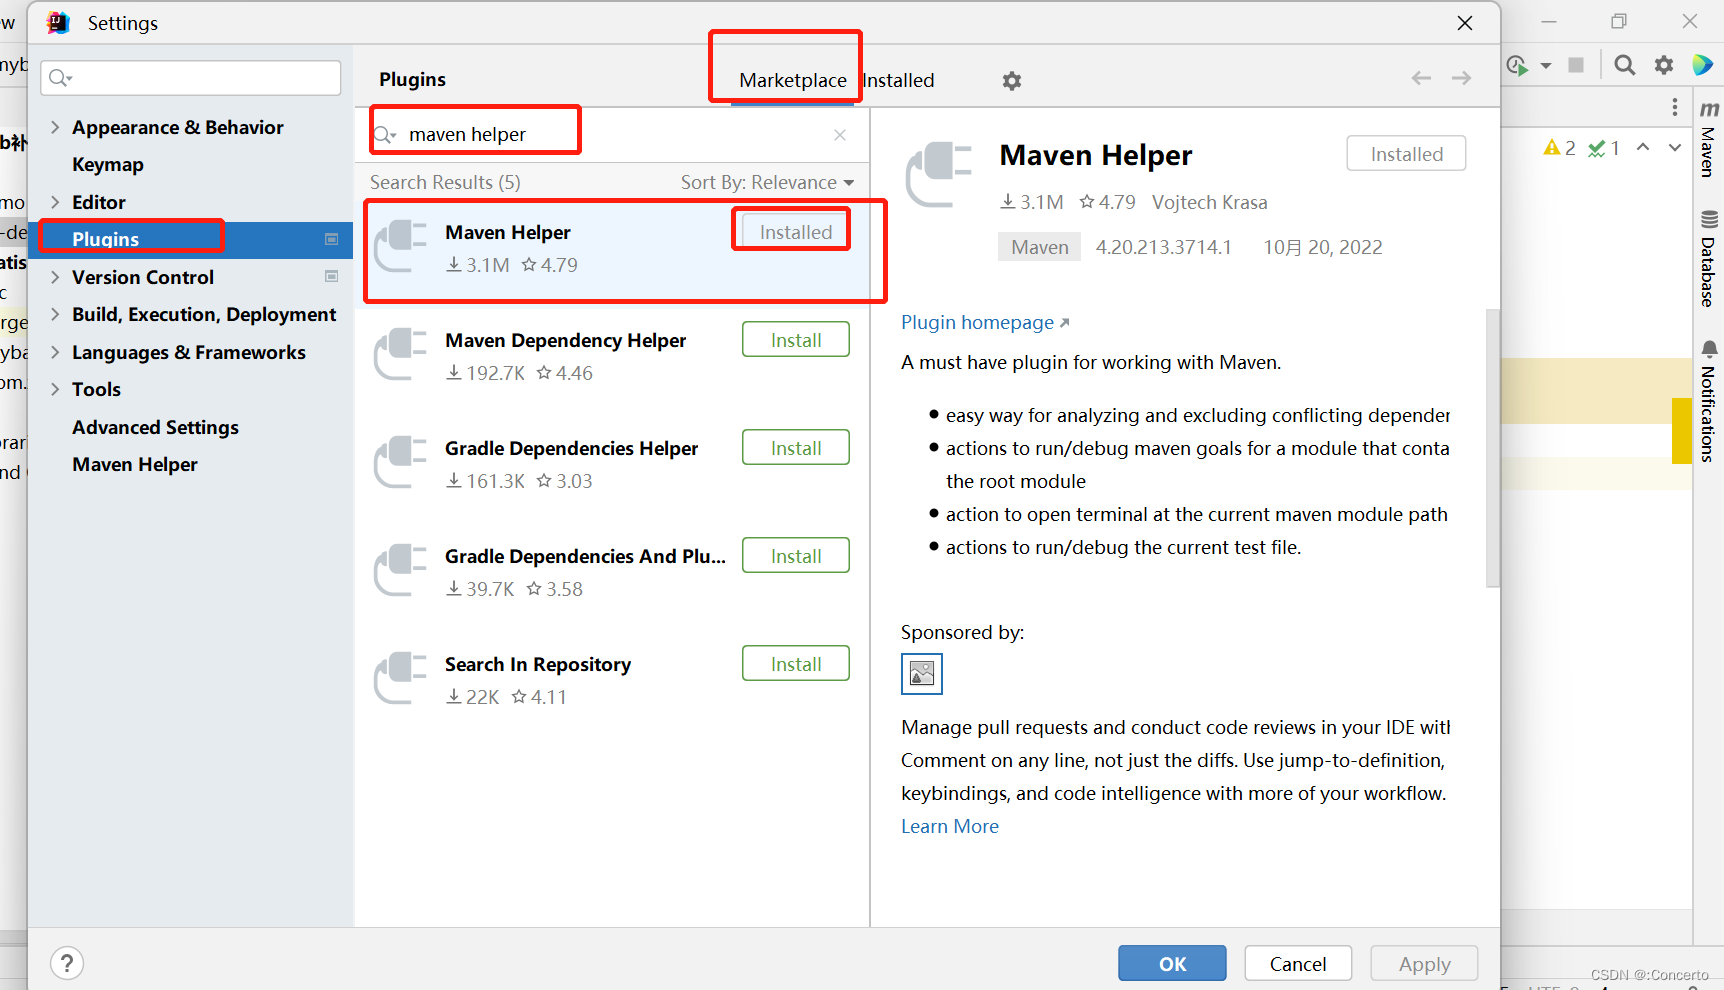Click the Installed button in plugin details header
Image resolution: width=1724 pixels, height=990 pixels.
[x=1406, y=154]
